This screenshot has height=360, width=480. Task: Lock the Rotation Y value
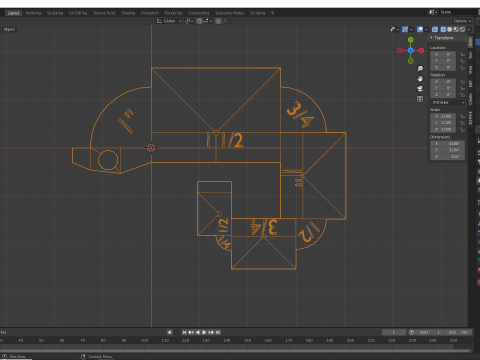pyautogui.click(x=462, y=88)
